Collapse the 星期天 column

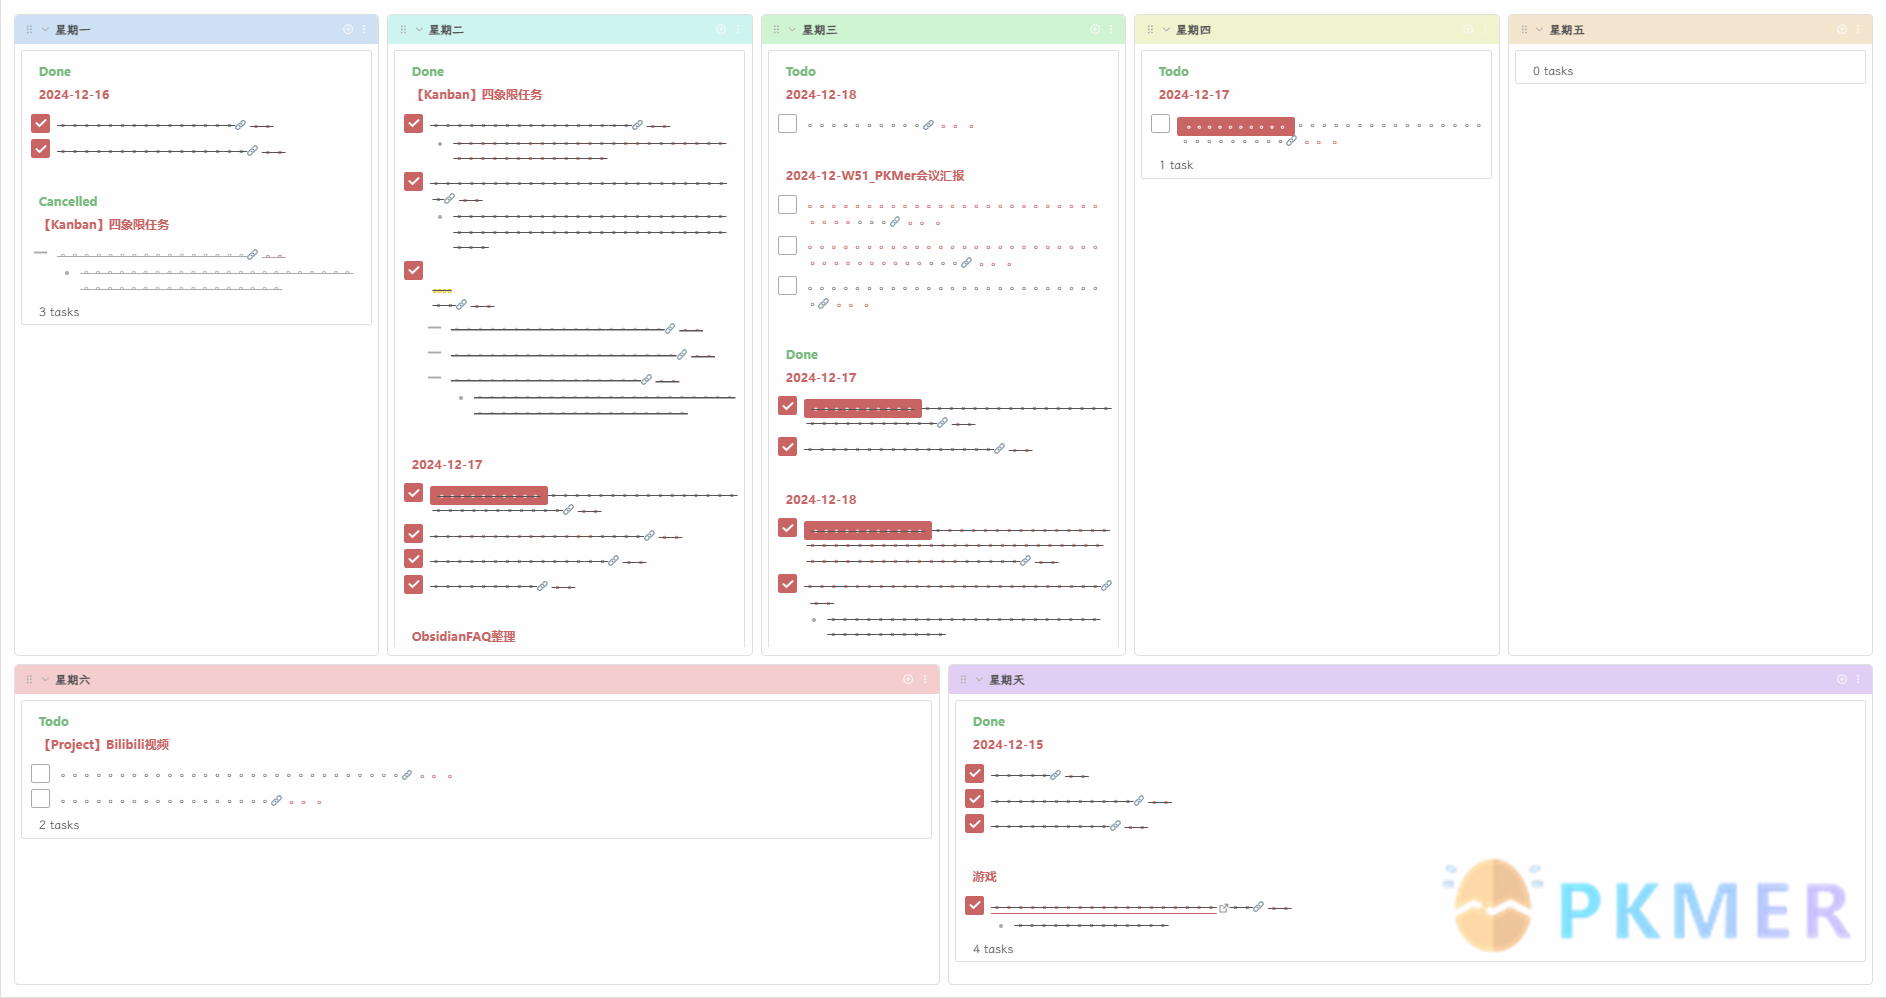[x=979, y=680]
